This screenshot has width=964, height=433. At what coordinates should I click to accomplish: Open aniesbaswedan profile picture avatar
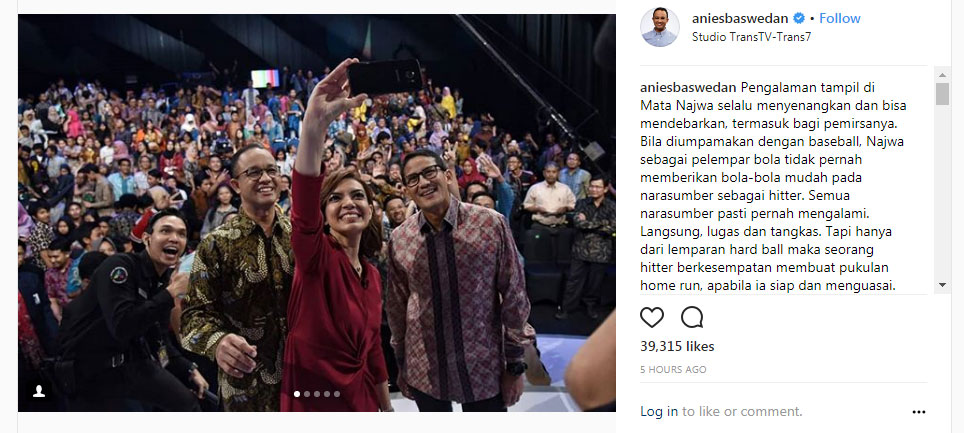pyautogui.click(x=660, y=27)
